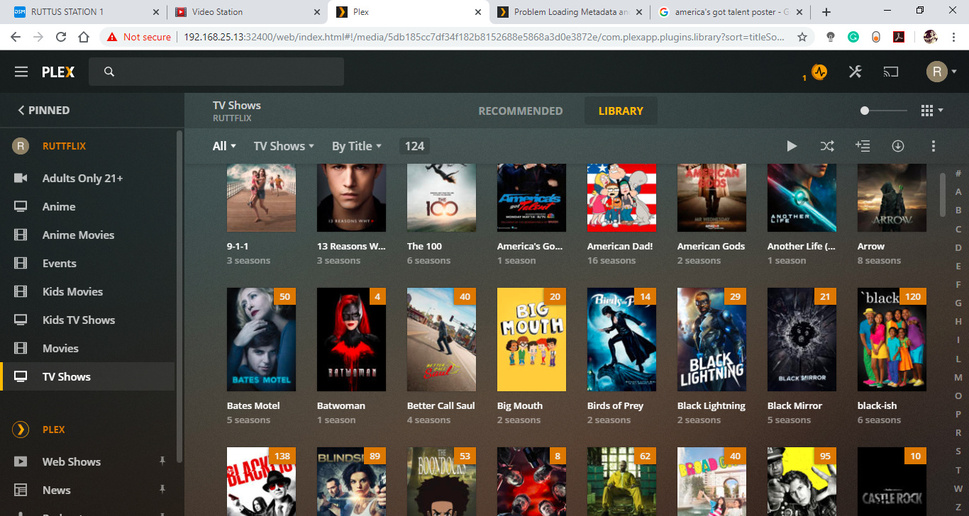
Task: Shuffle the TV Shows library
Action: click(x=827, y=146)
